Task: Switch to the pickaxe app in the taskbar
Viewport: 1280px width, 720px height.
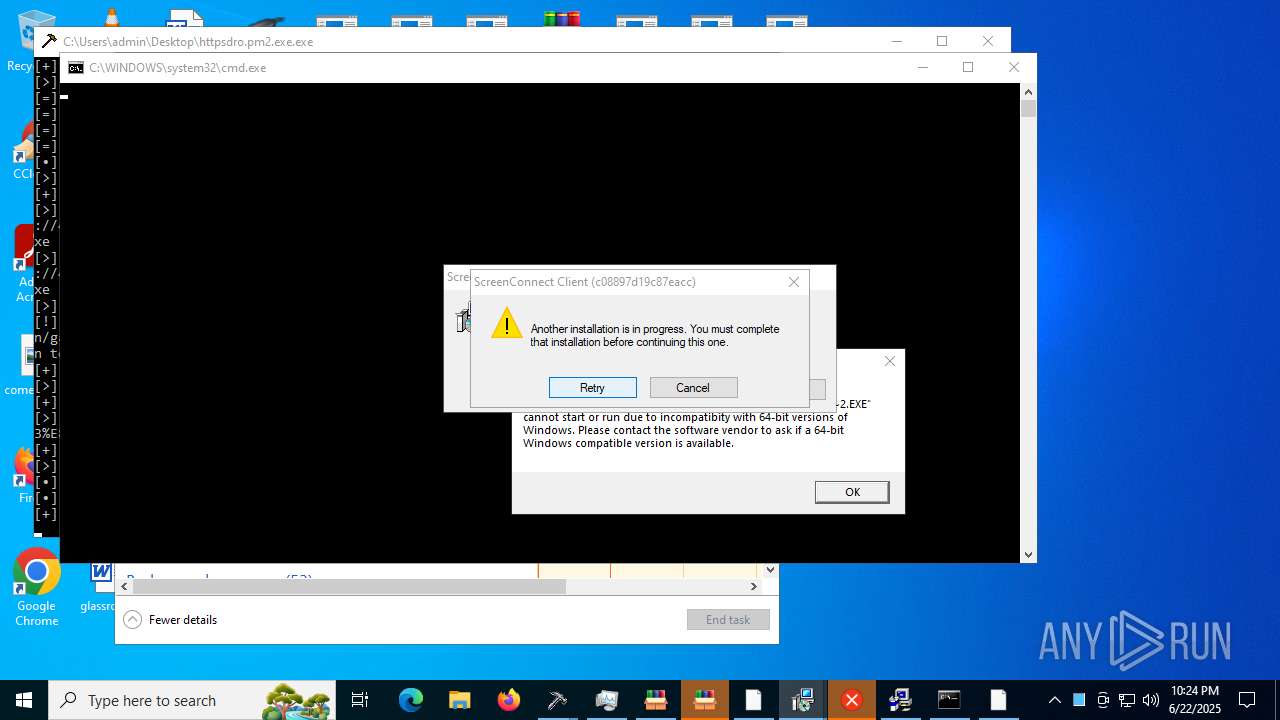Action: [557, 700]
